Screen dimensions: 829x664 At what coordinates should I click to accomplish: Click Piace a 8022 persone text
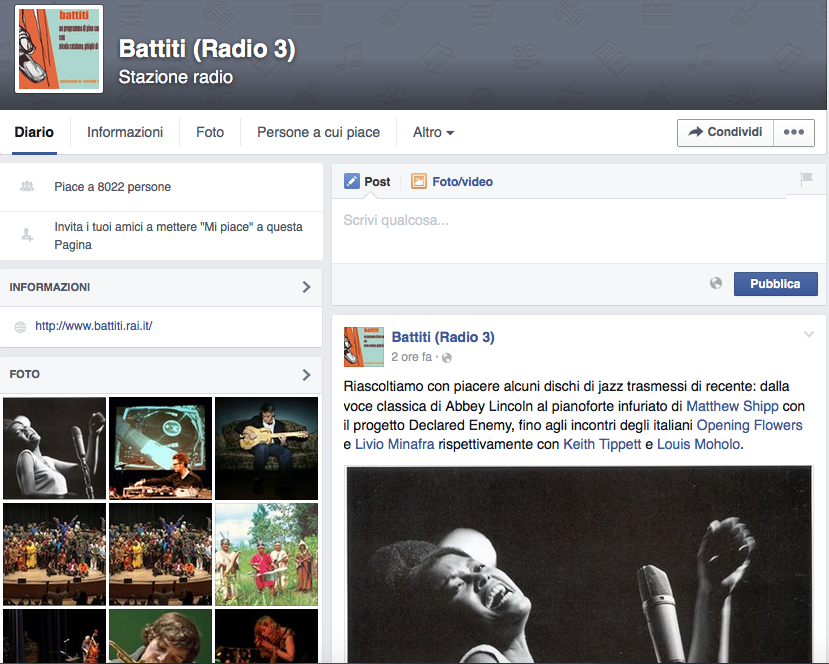[x=113, y=187]
